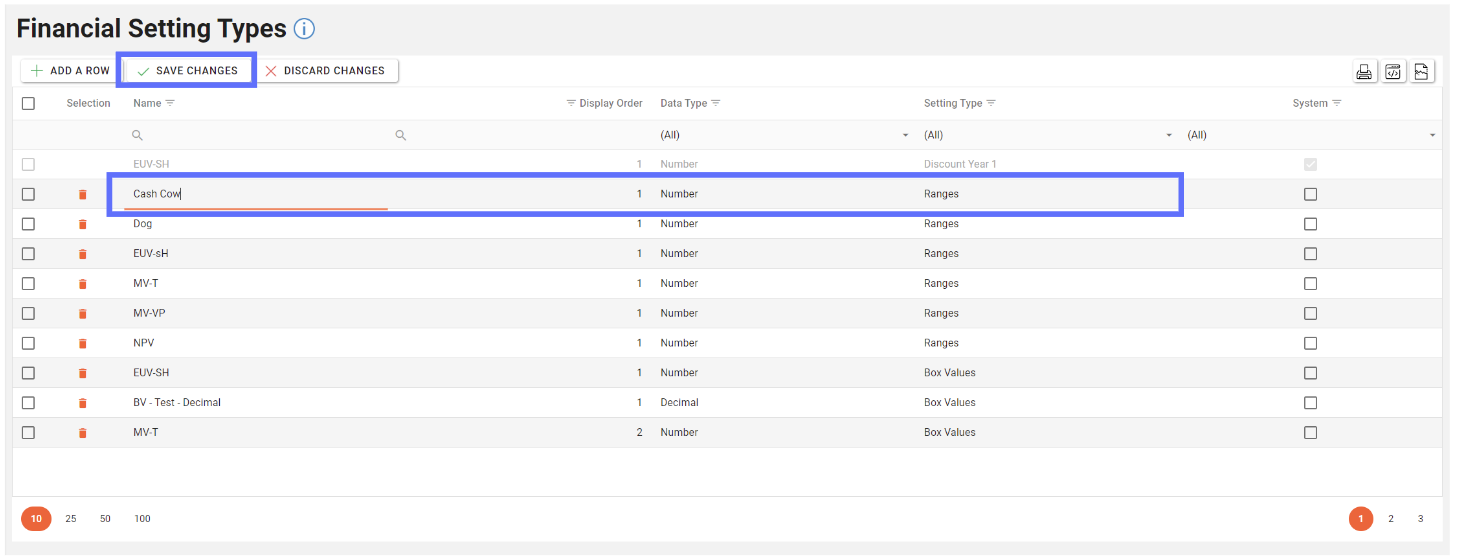Click the Save Changes button

click(187, 71)
